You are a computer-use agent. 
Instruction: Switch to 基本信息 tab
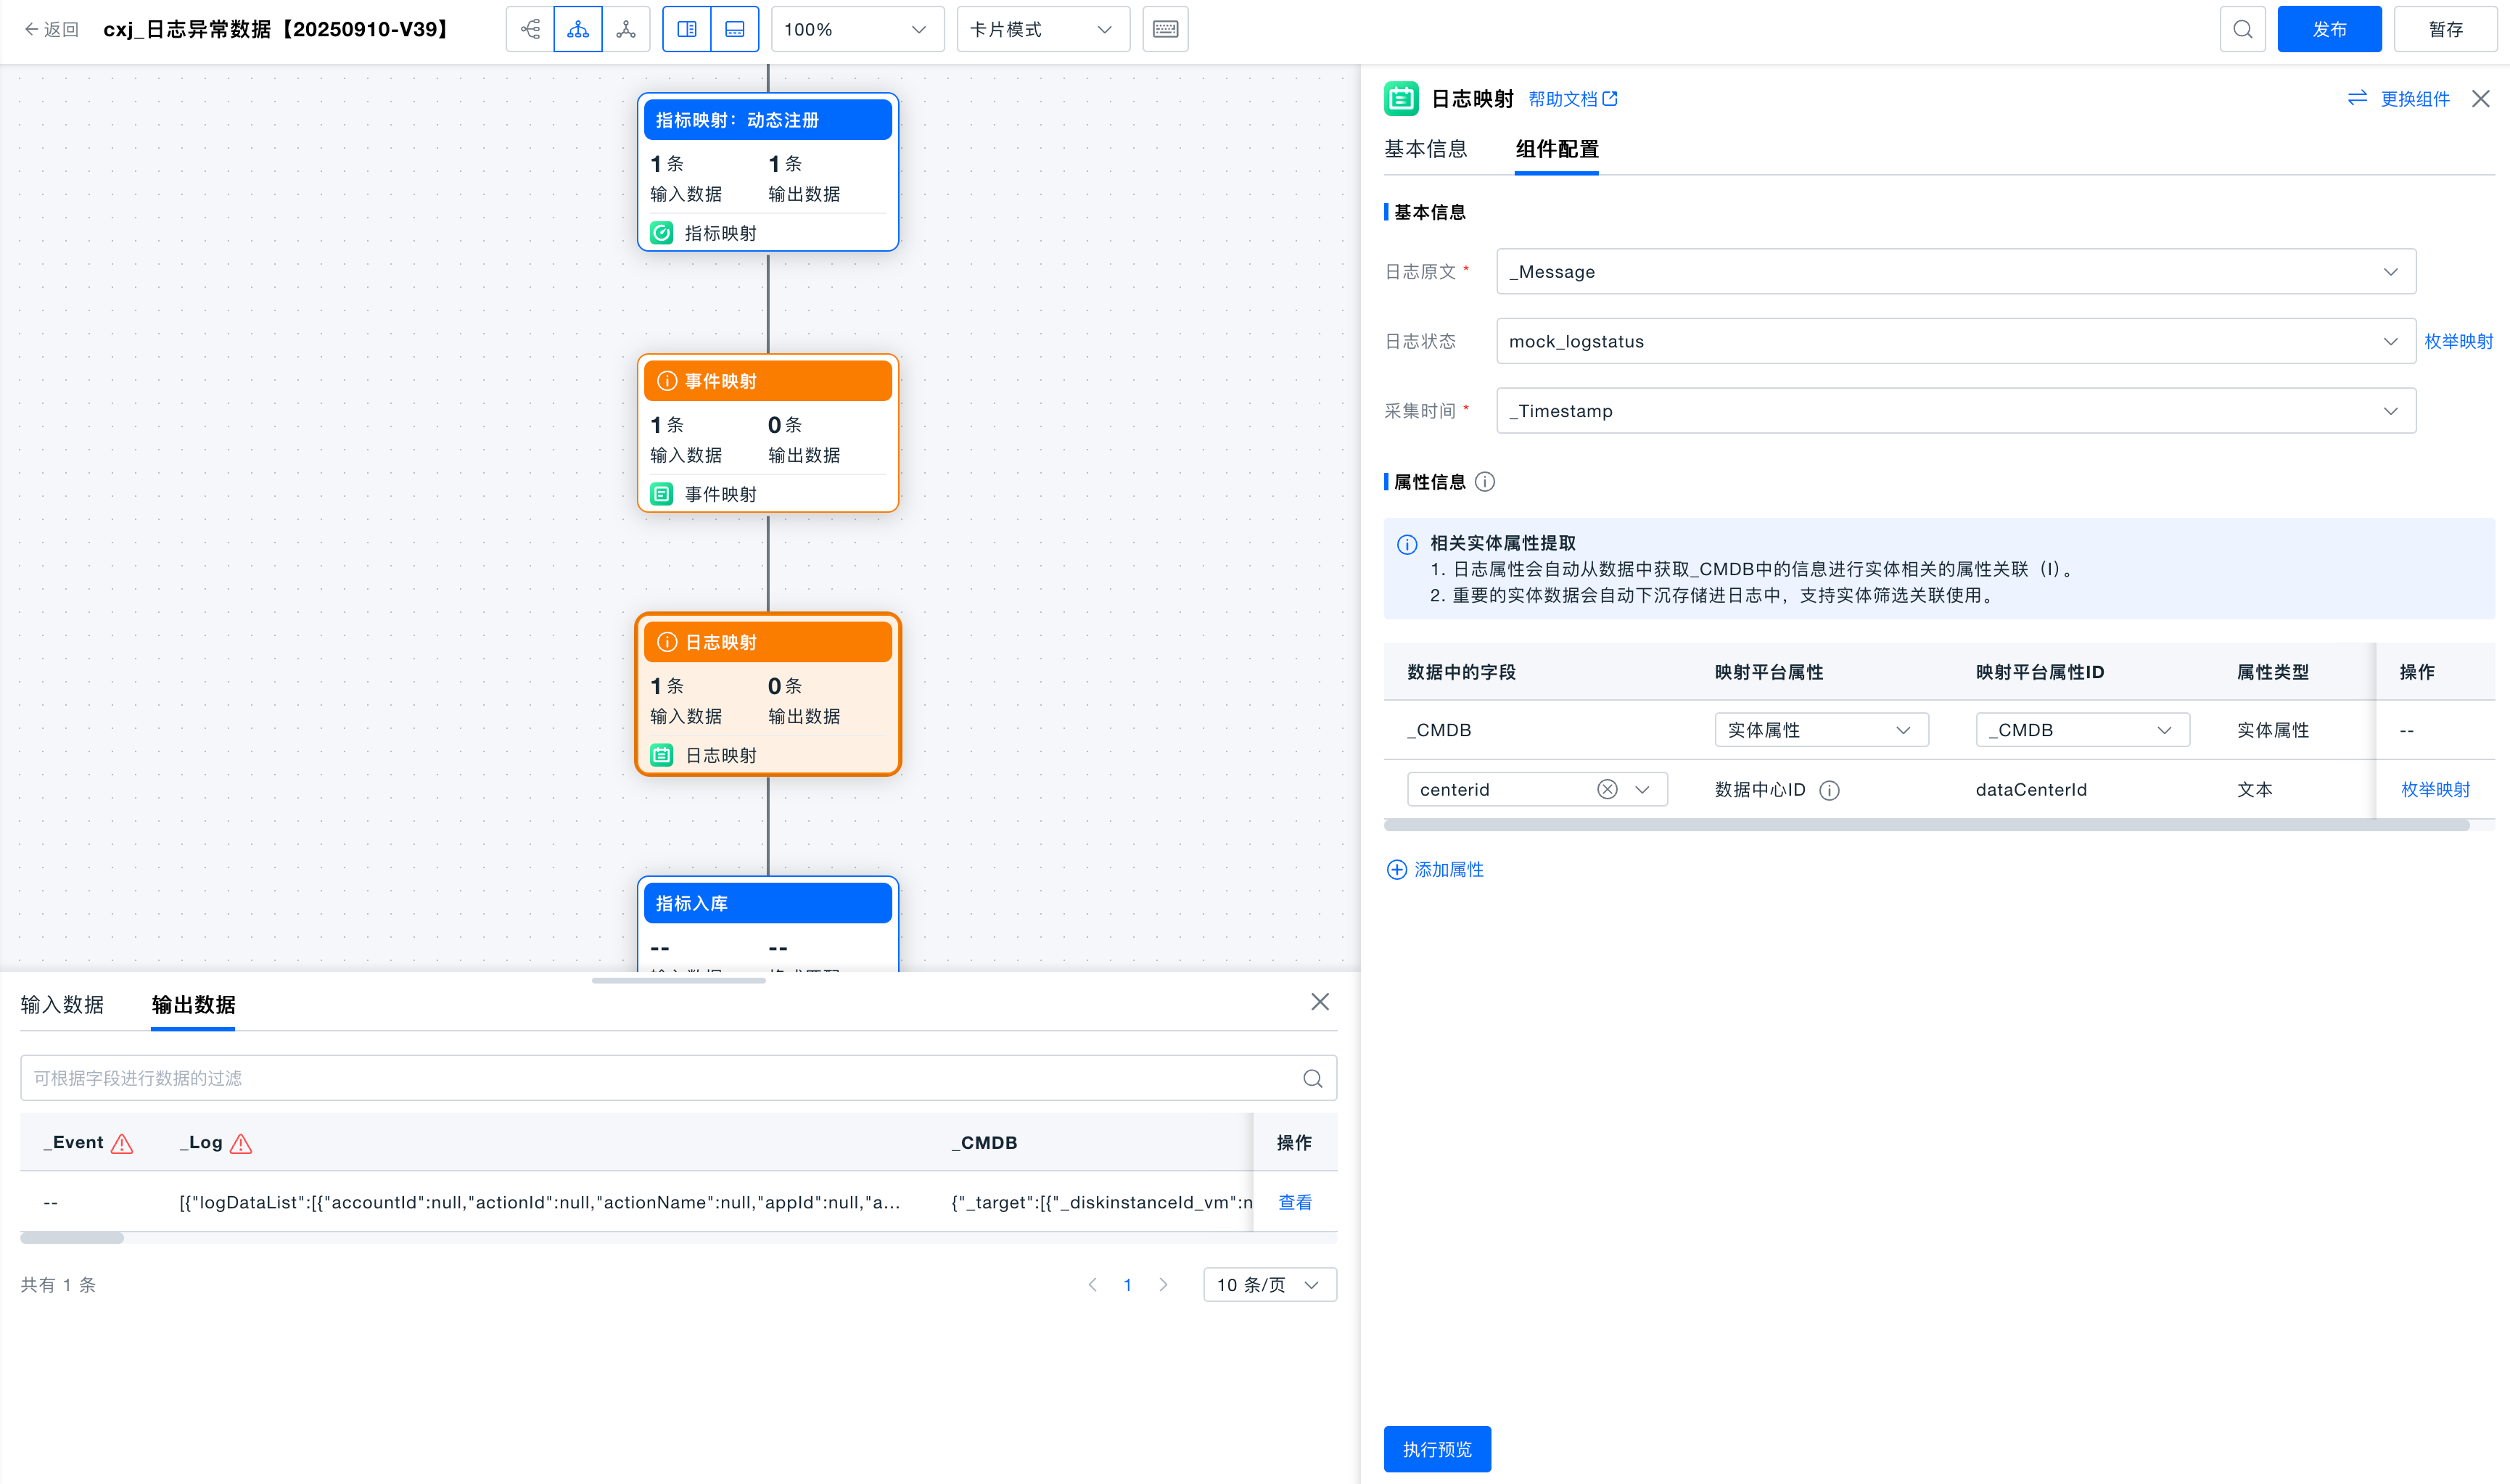click(1425, 149)
